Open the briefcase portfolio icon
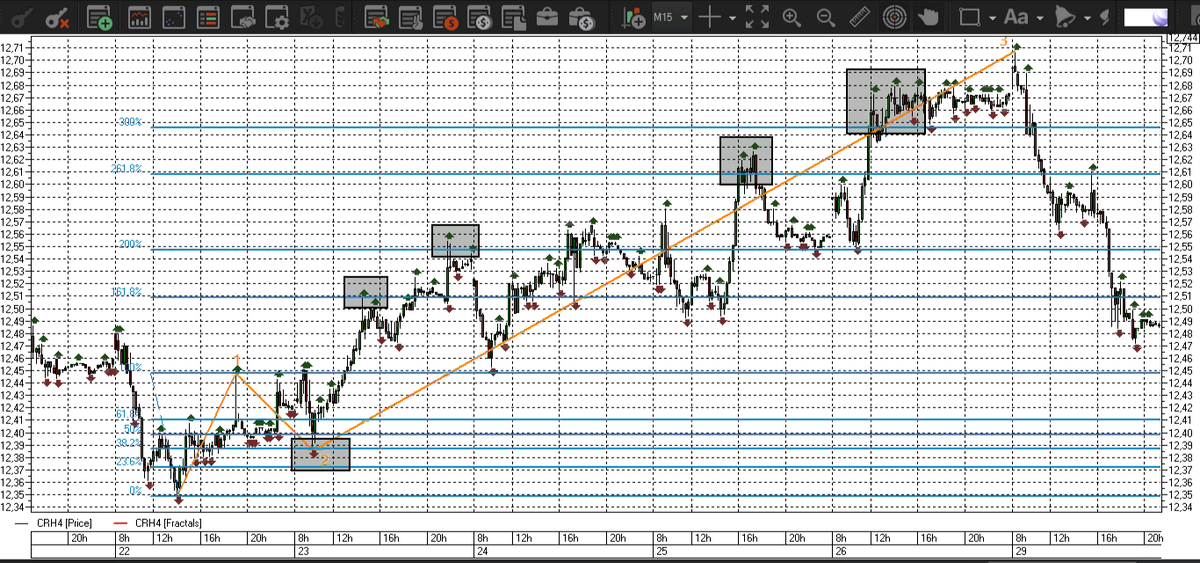Viewport: 1200px width, 563px height. (x=547, y=17)
